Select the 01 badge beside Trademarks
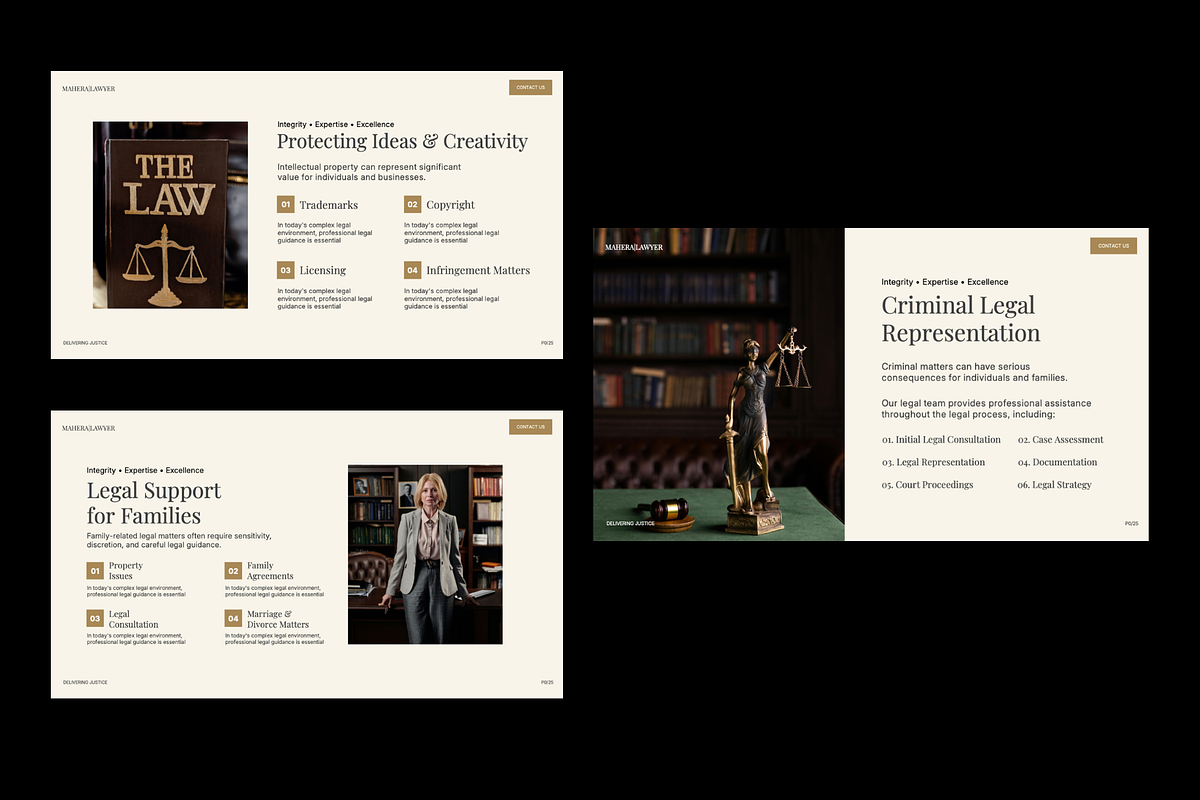This screenshot has width=1200, height=800. [286, 204]
